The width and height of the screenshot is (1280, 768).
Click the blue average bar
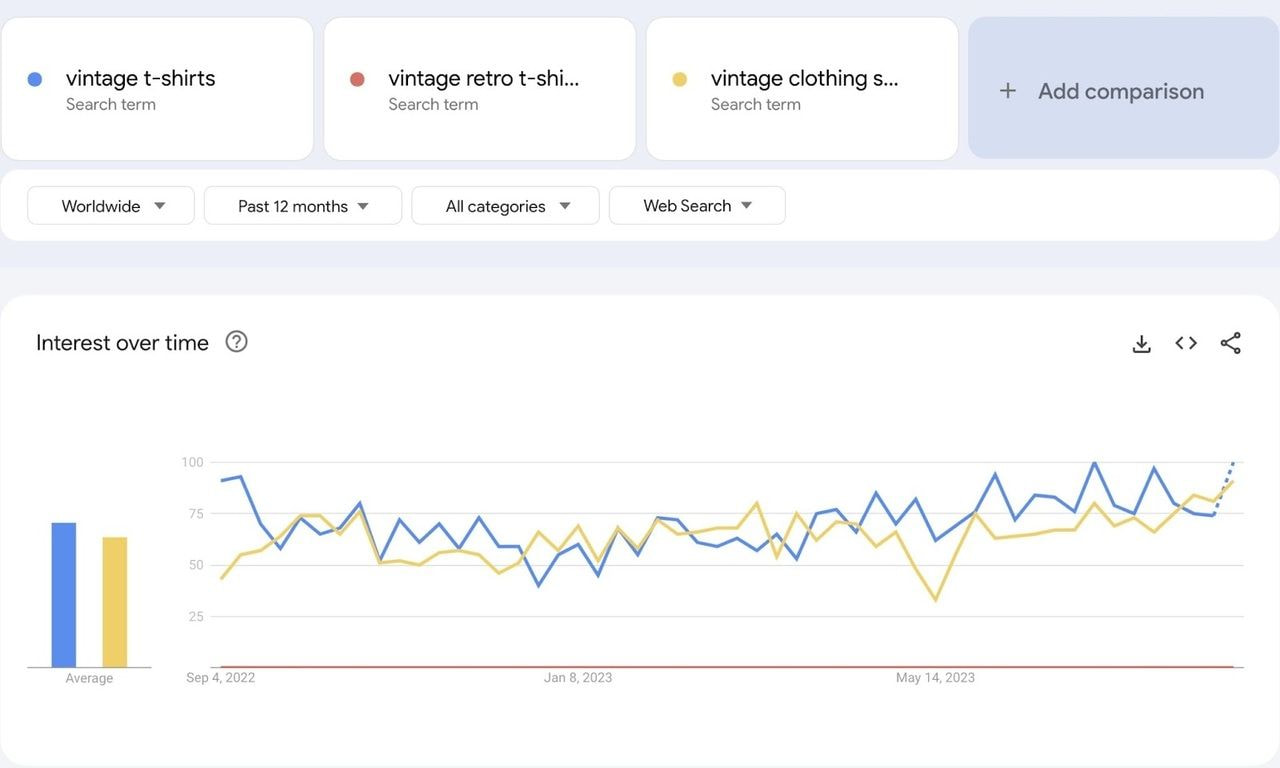point(64,595)
